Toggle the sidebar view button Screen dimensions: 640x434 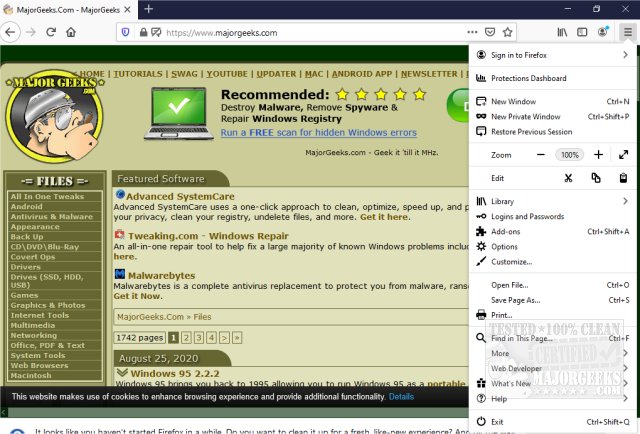click(x=582, y=32)
